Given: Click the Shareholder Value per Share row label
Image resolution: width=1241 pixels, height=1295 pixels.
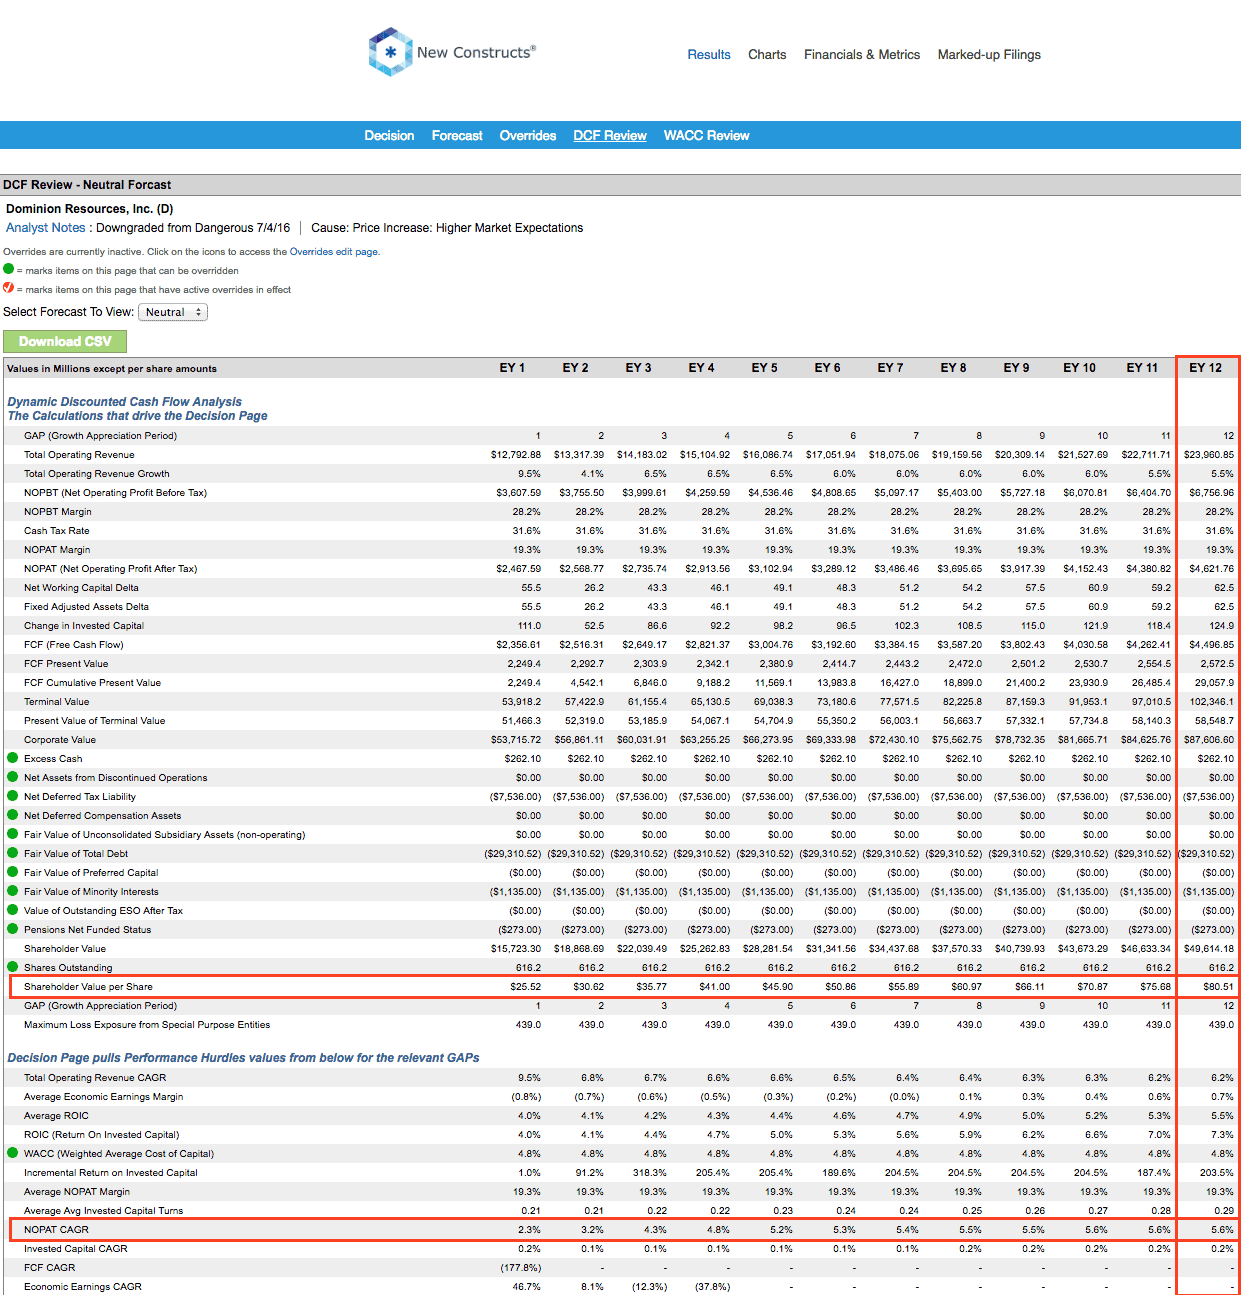Looking at the screenshot, I should (89, 987).
